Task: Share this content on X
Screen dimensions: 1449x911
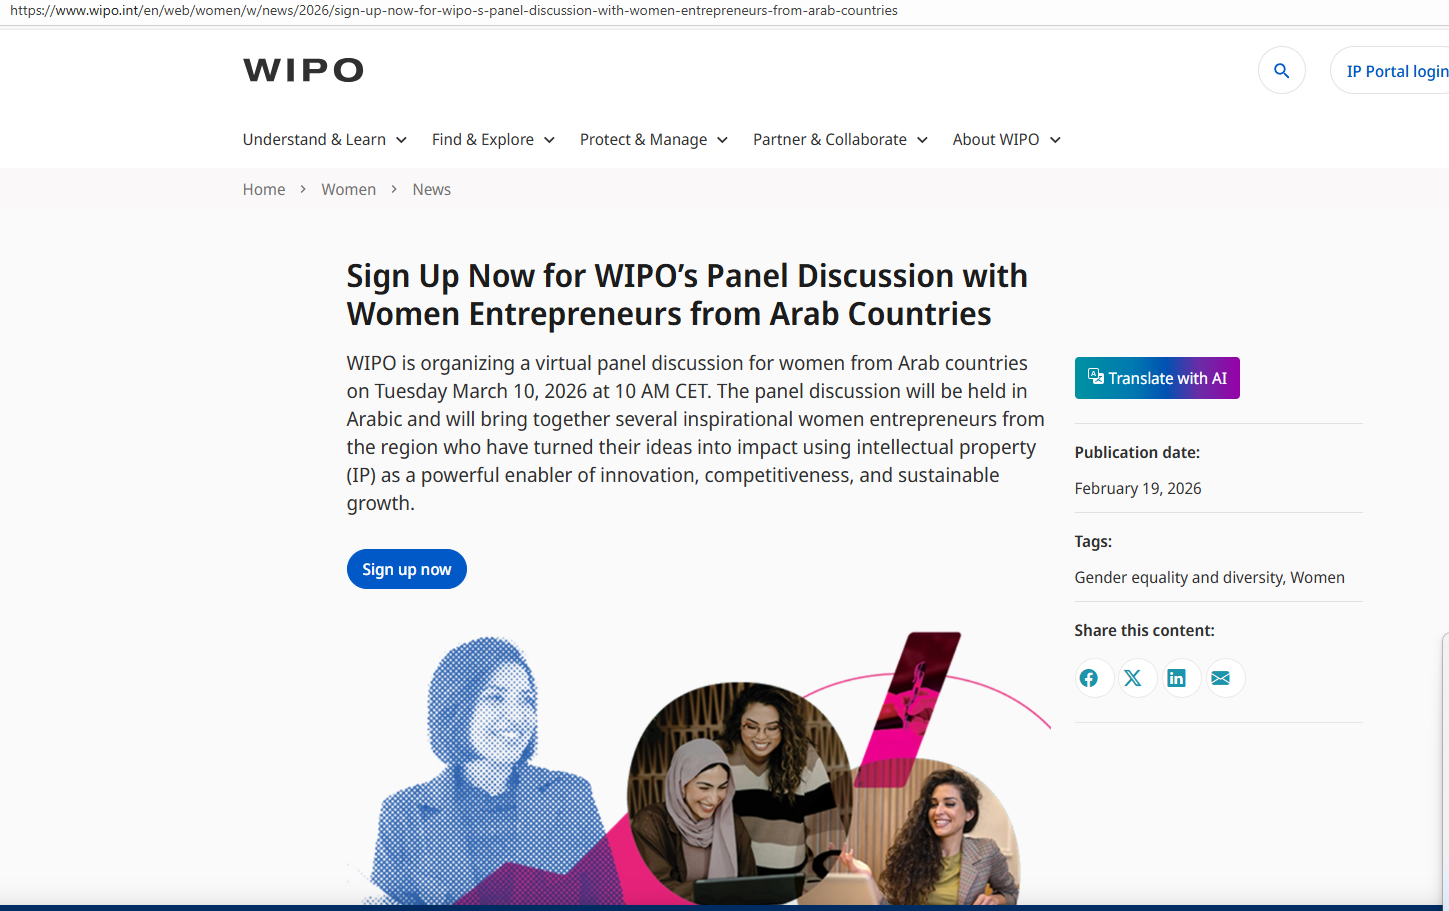Action: pos(1133,678)
